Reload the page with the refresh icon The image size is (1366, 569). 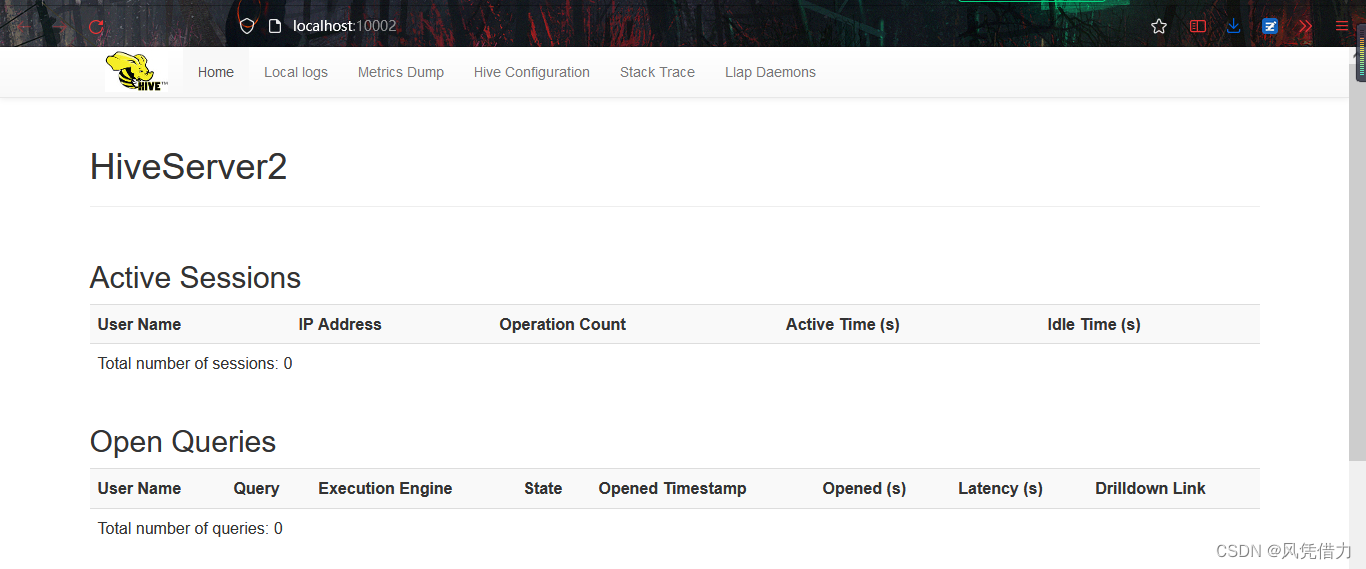[x=96, y=27]
